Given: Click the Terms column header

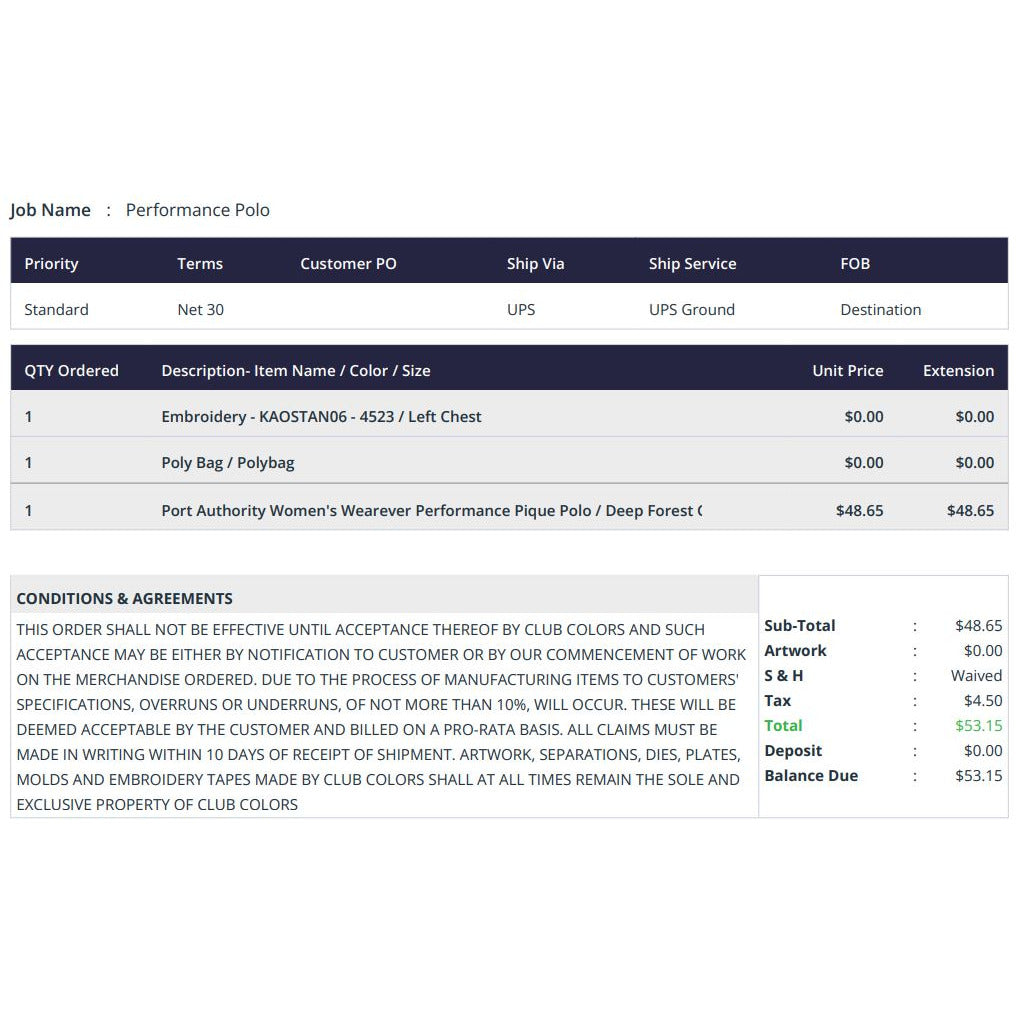Looking at the screenshot, I should point(200,264).
